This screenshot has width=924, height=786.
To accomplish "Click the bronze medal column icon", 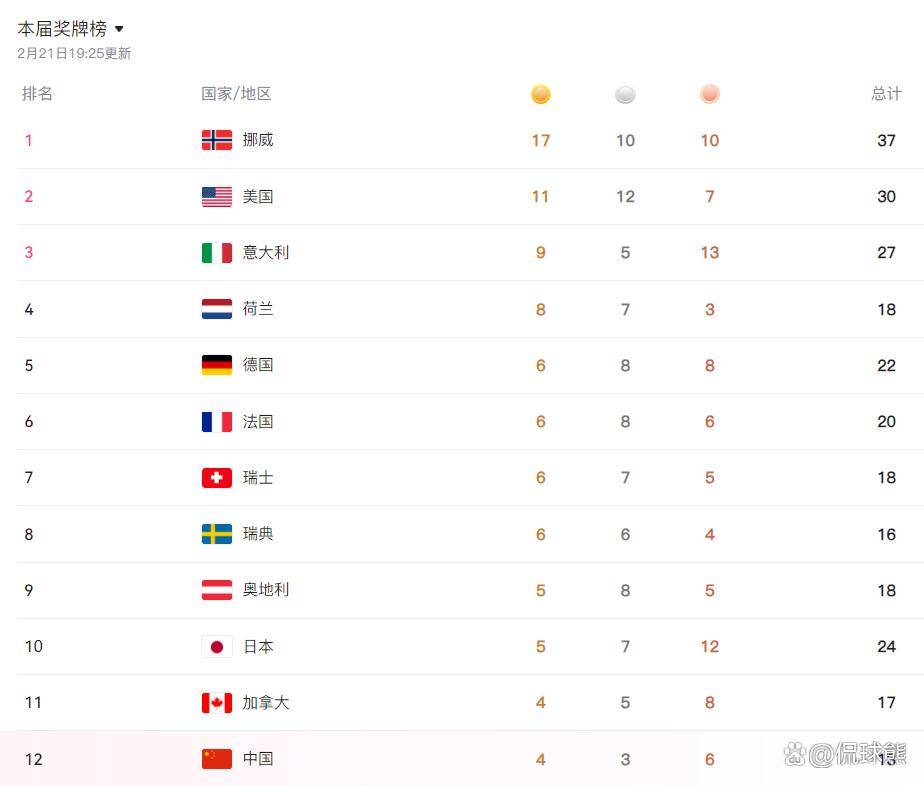I will pyautogui.click(x=710, y=94).
